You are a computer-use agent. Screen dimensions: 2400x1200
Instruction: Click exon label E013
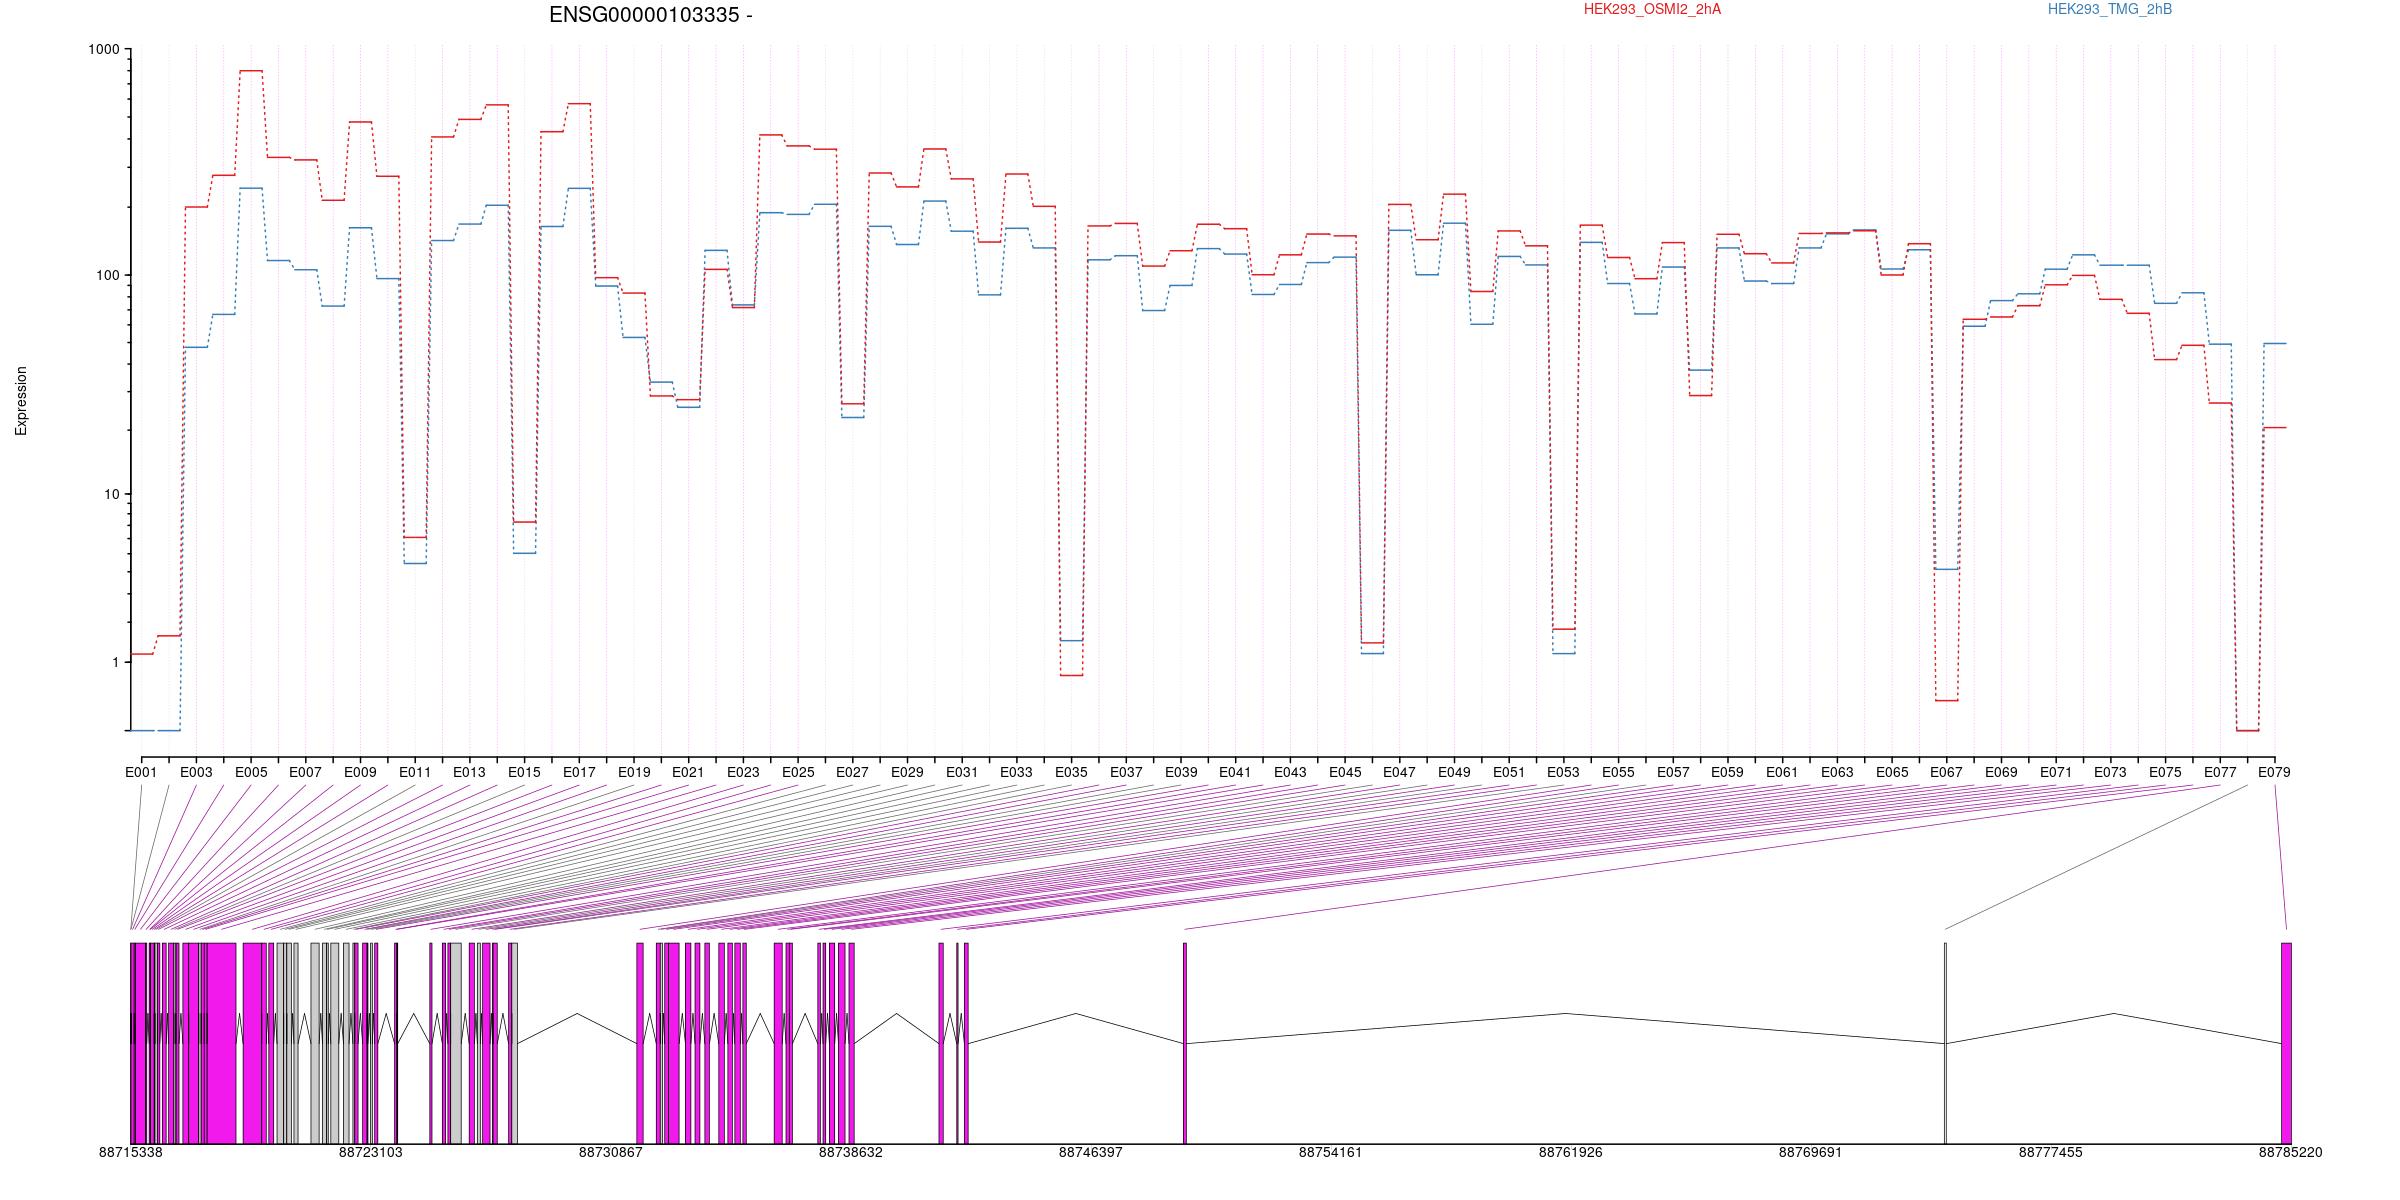tap(469, 772)
